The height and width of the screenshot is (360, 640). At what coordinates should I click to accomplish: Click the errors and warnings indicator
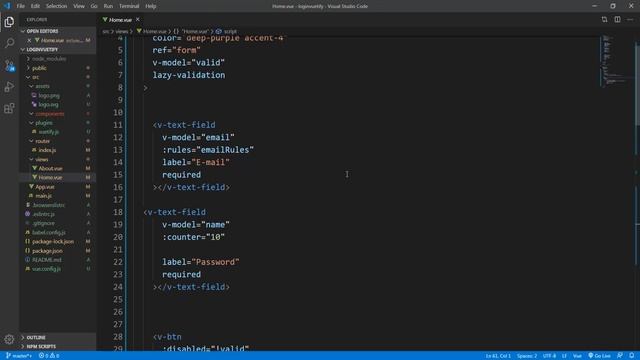click(x=49, y=356)
